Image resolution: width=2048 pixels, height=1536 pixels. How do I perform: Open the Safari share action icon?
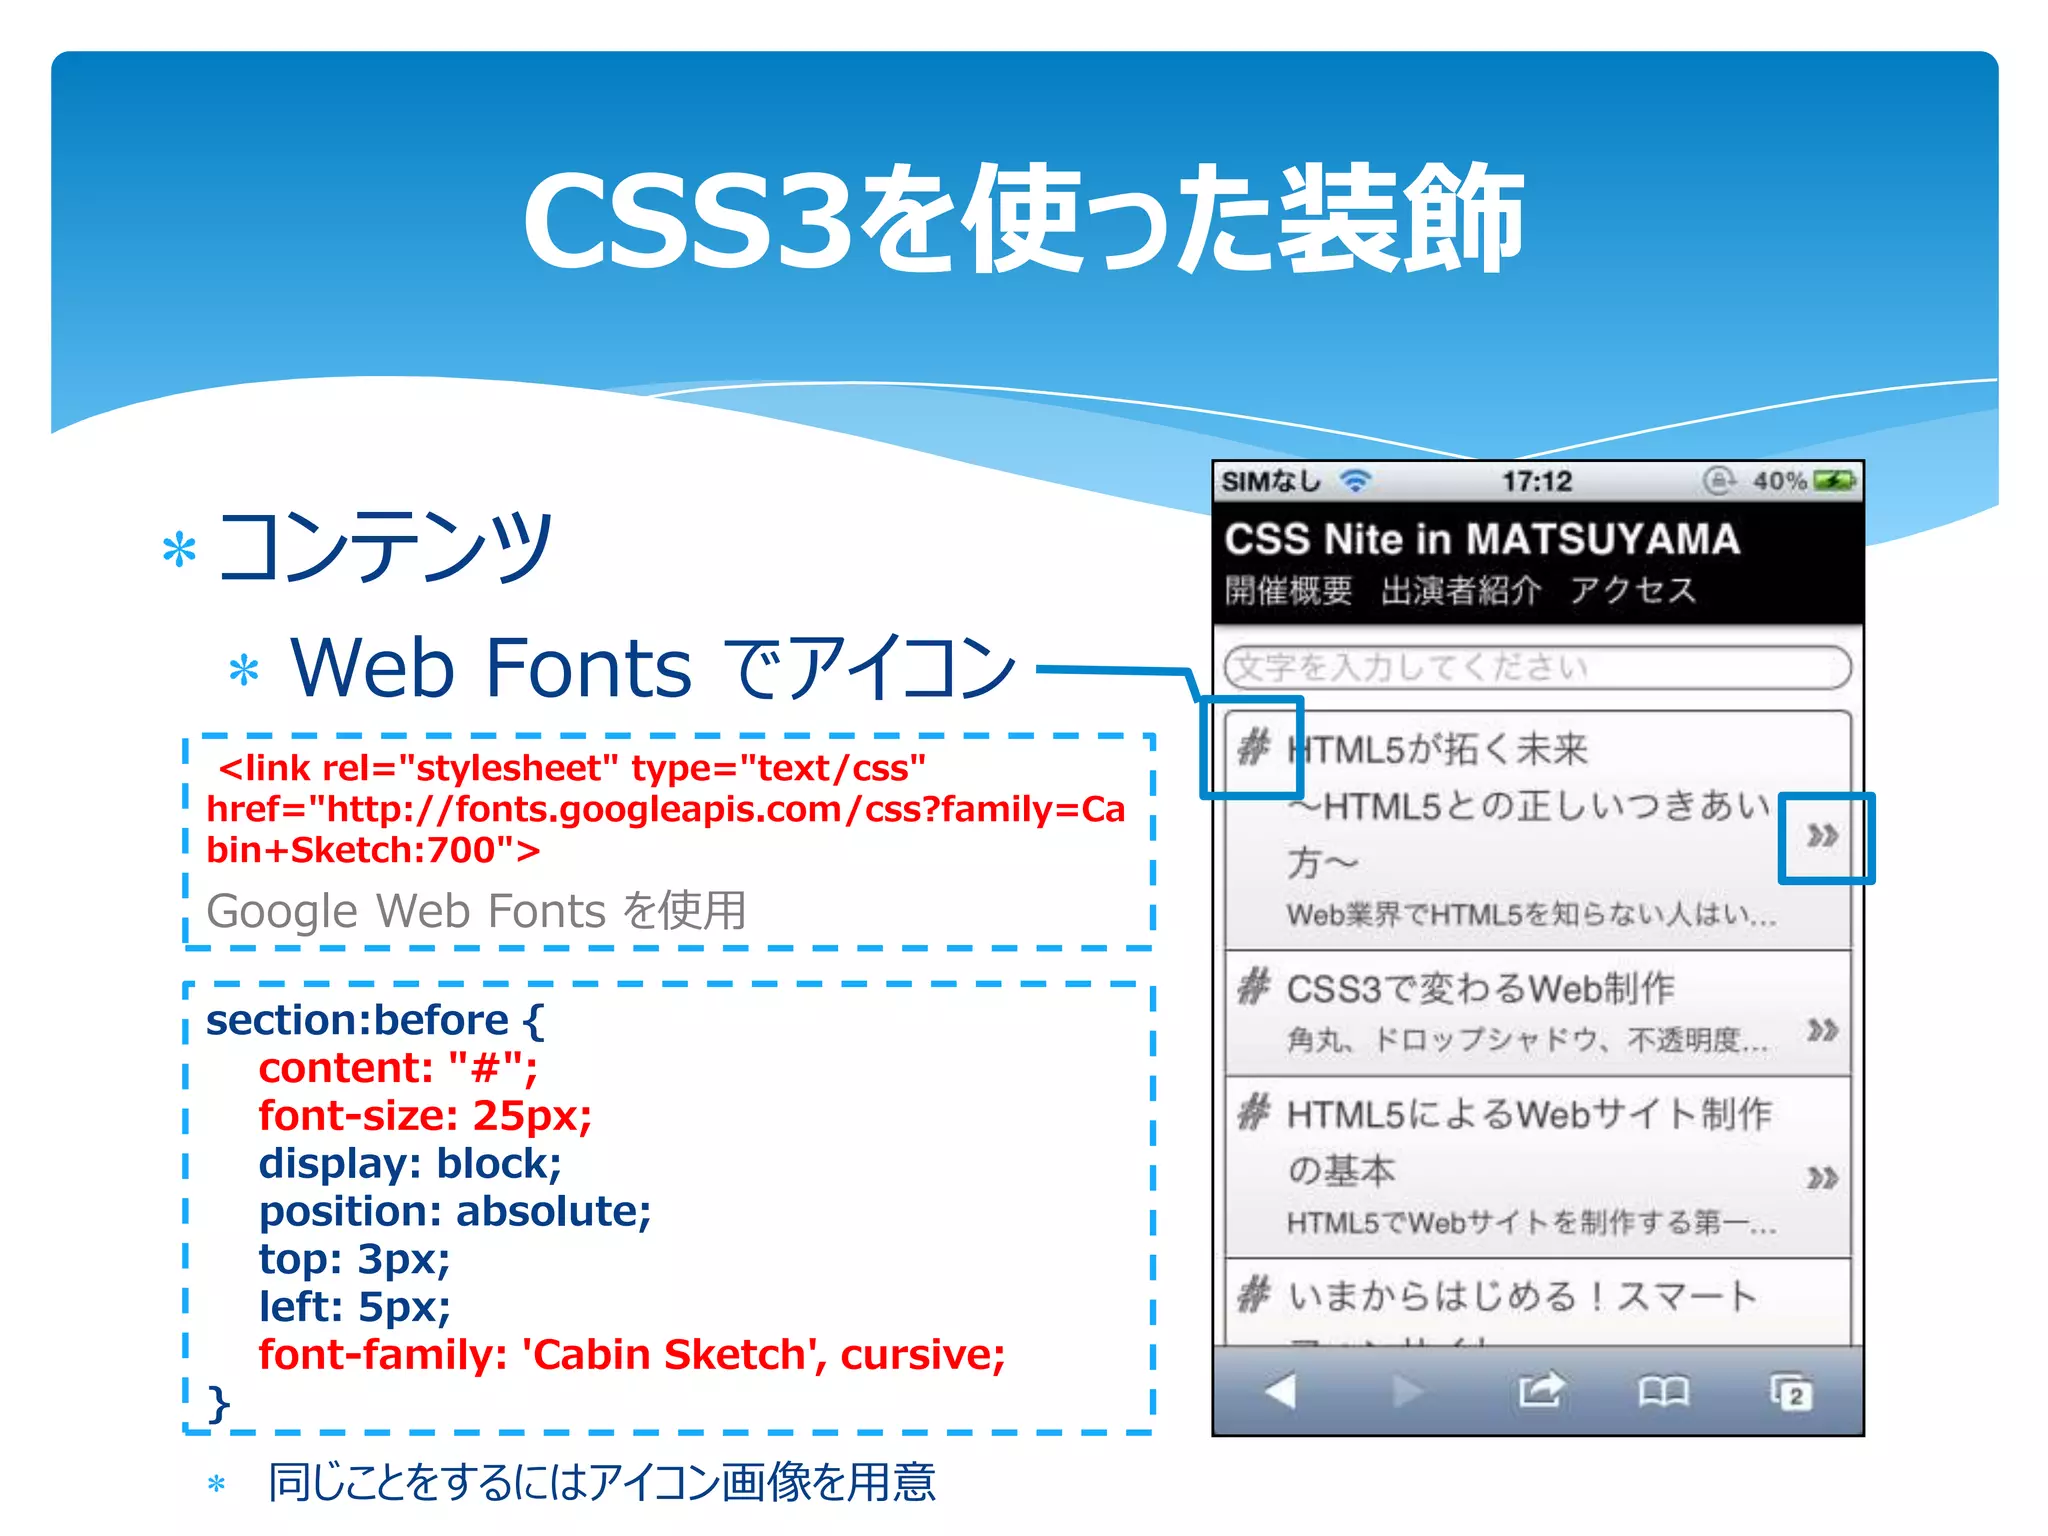[x=1541, y=1389]
